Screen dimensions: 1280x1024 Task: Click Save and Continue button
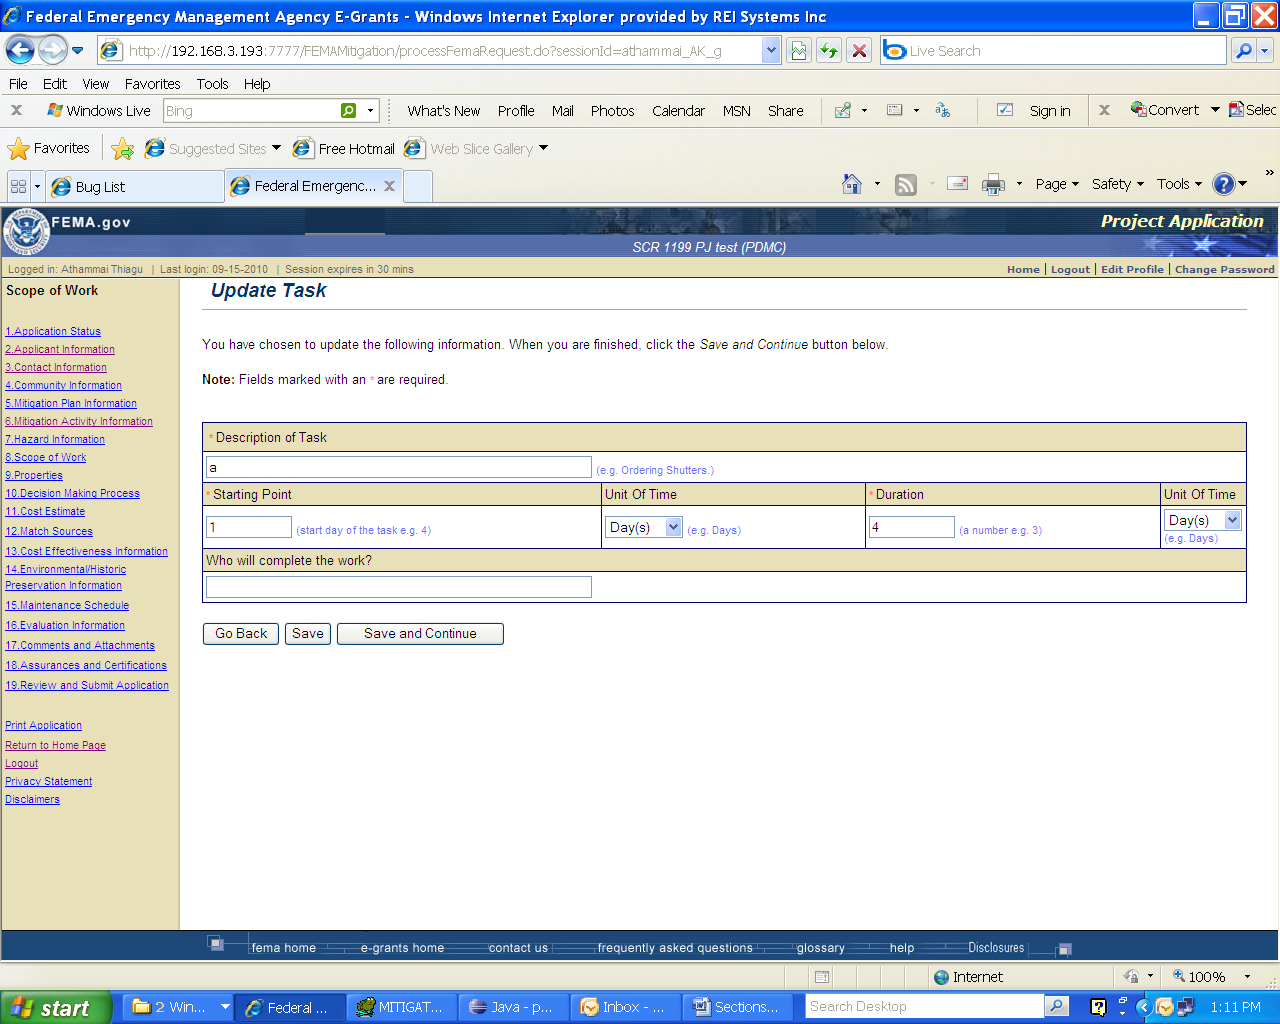click(x=420, y=634)
